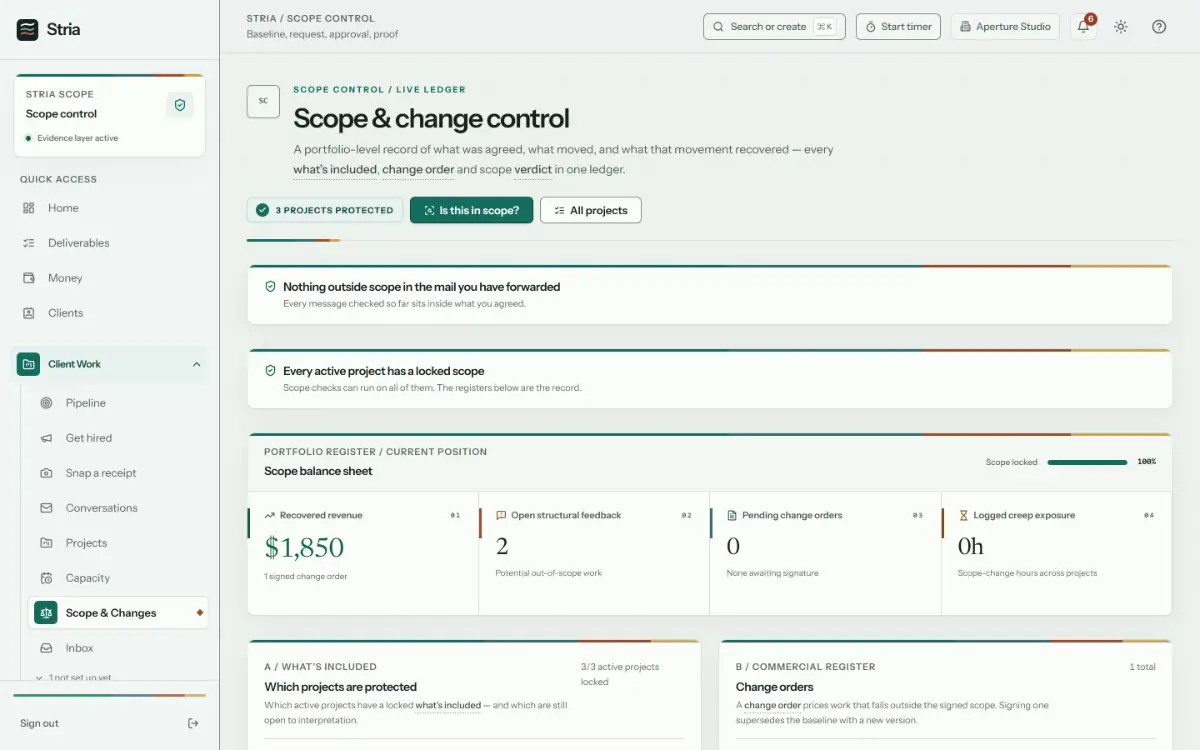Viewport: 1200px width, 750px height.
Task: Open Pipeline under Client Work
Action: point(85,403)
